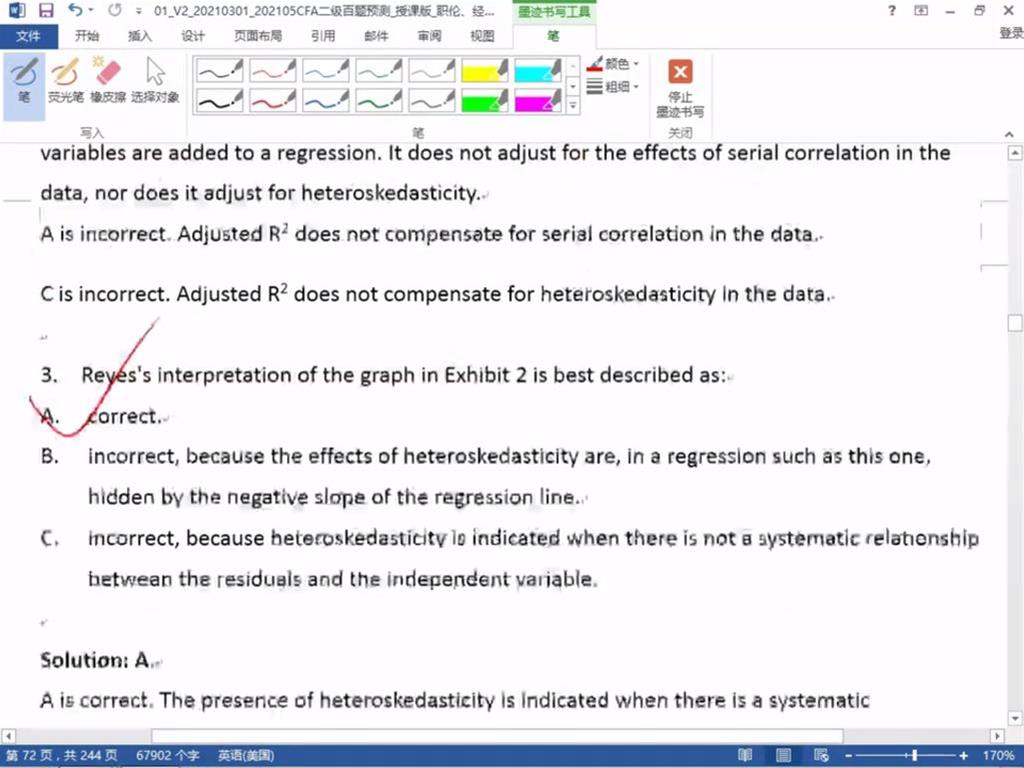
Task: Click Stop Inking (停止墨迹书写) button
Action: tap(680, 86)
